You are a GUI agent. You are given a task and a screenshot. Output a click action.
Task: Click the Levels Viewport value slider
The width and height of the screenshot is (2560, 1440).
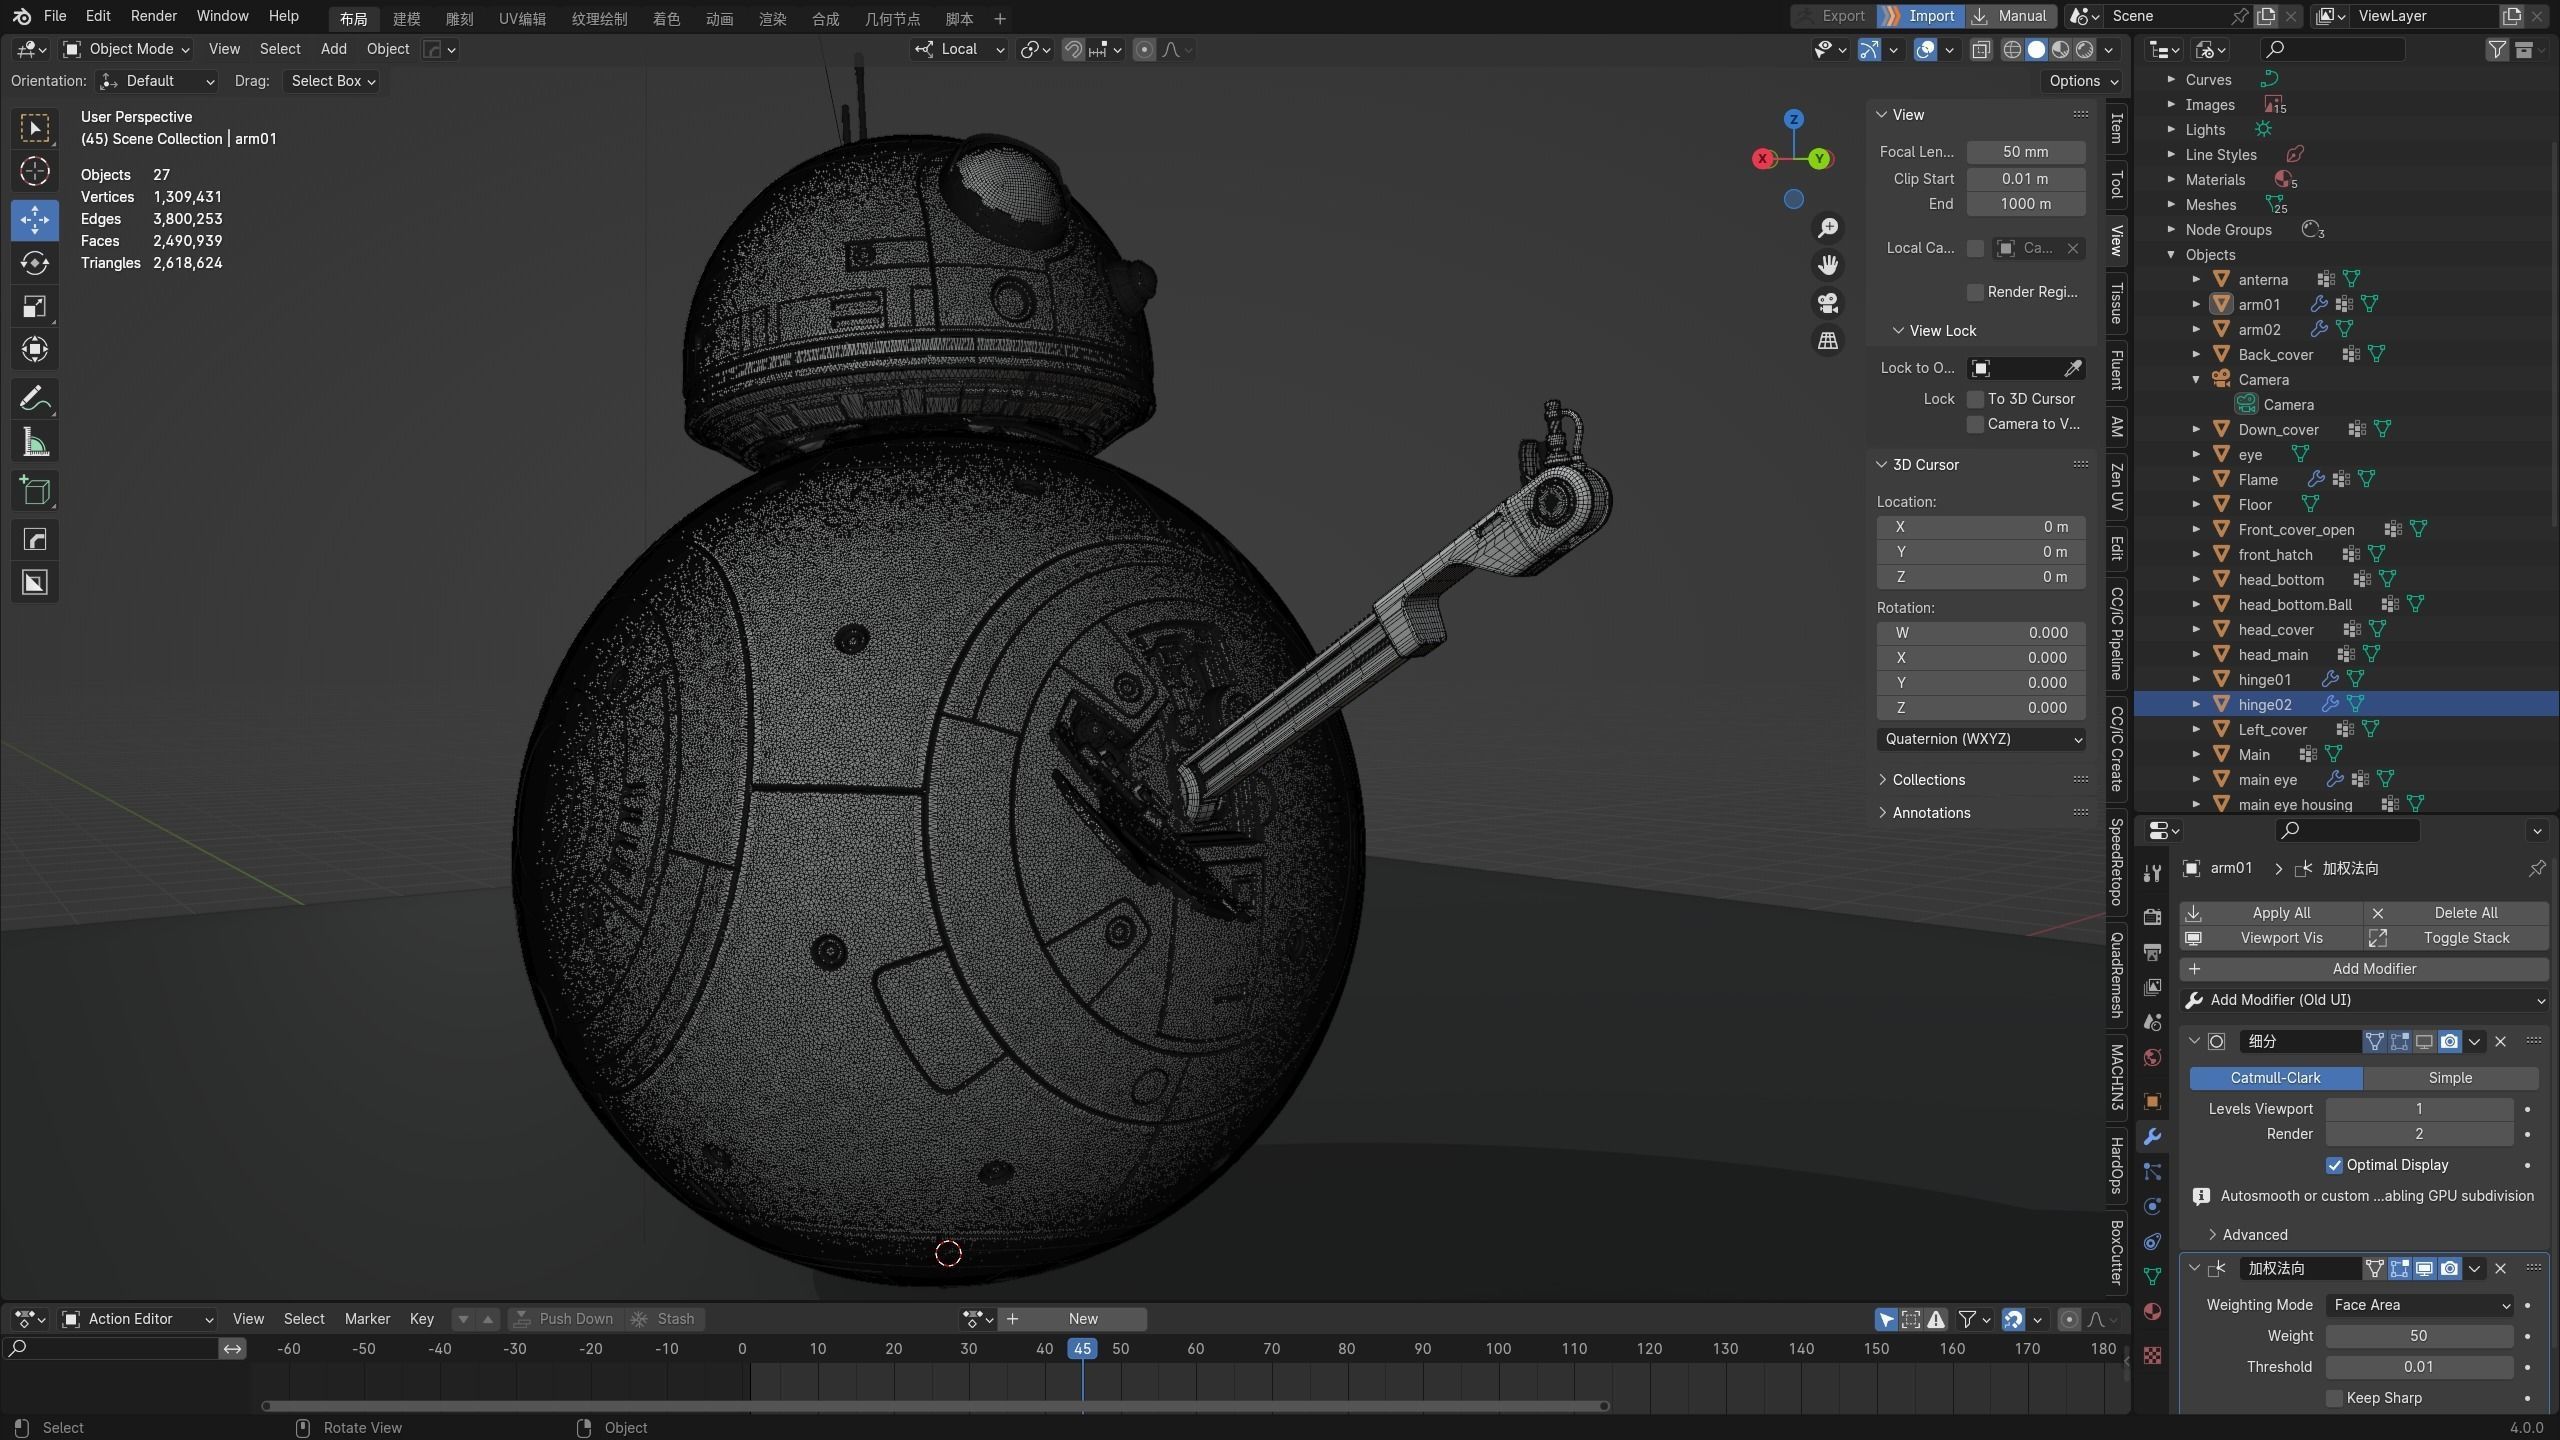(2419, 1109)
